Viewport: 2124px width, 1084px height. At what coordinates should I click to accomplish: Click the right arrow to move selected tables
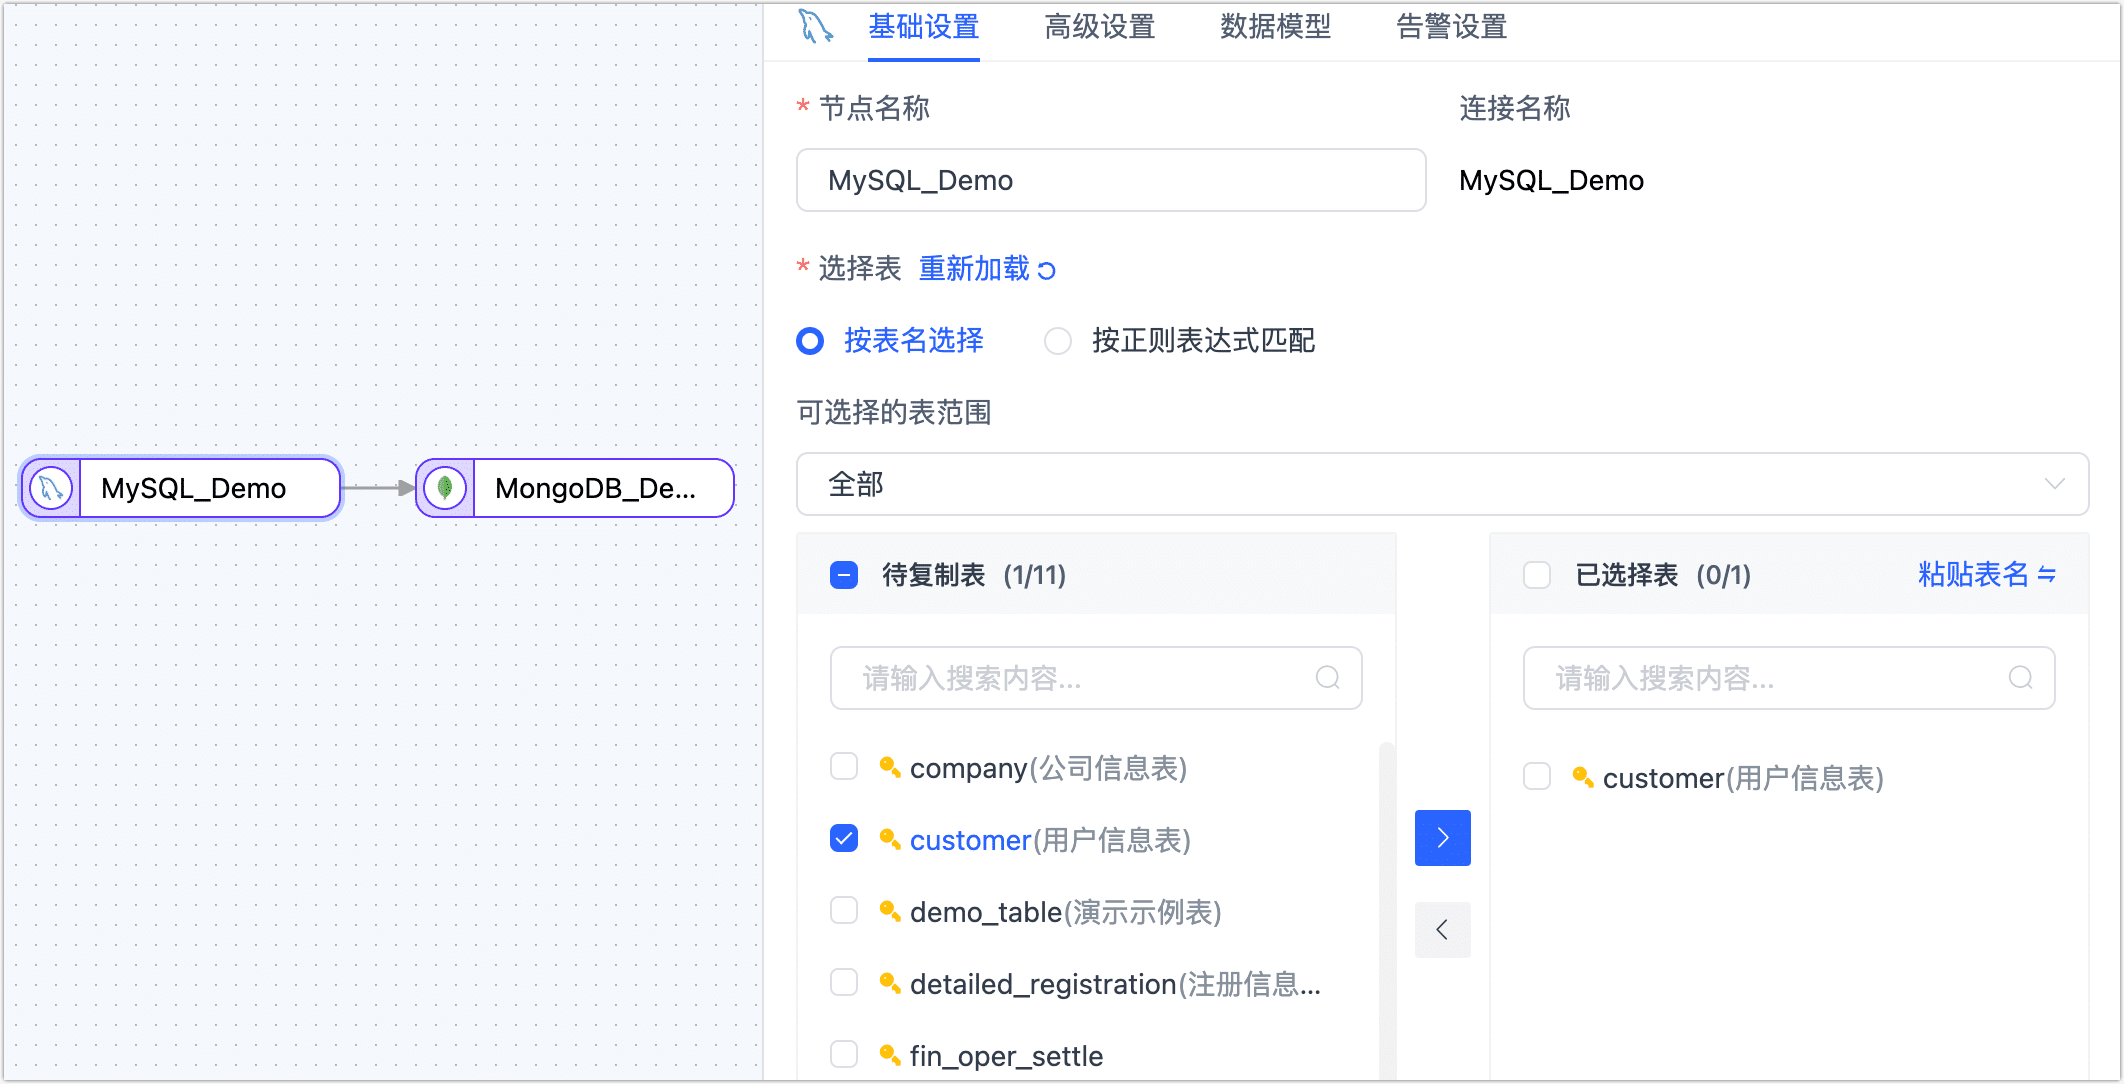point(1442,837)
